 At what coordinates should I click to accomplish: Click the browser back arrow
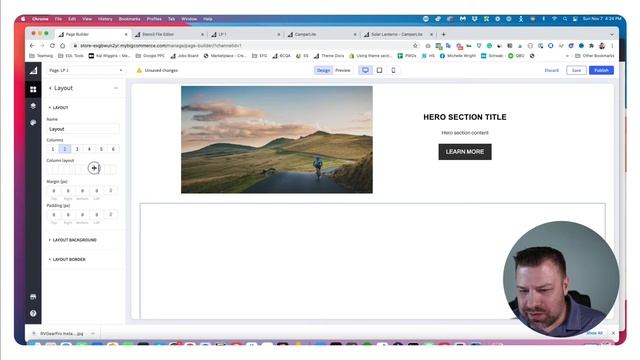pos(32,46)
